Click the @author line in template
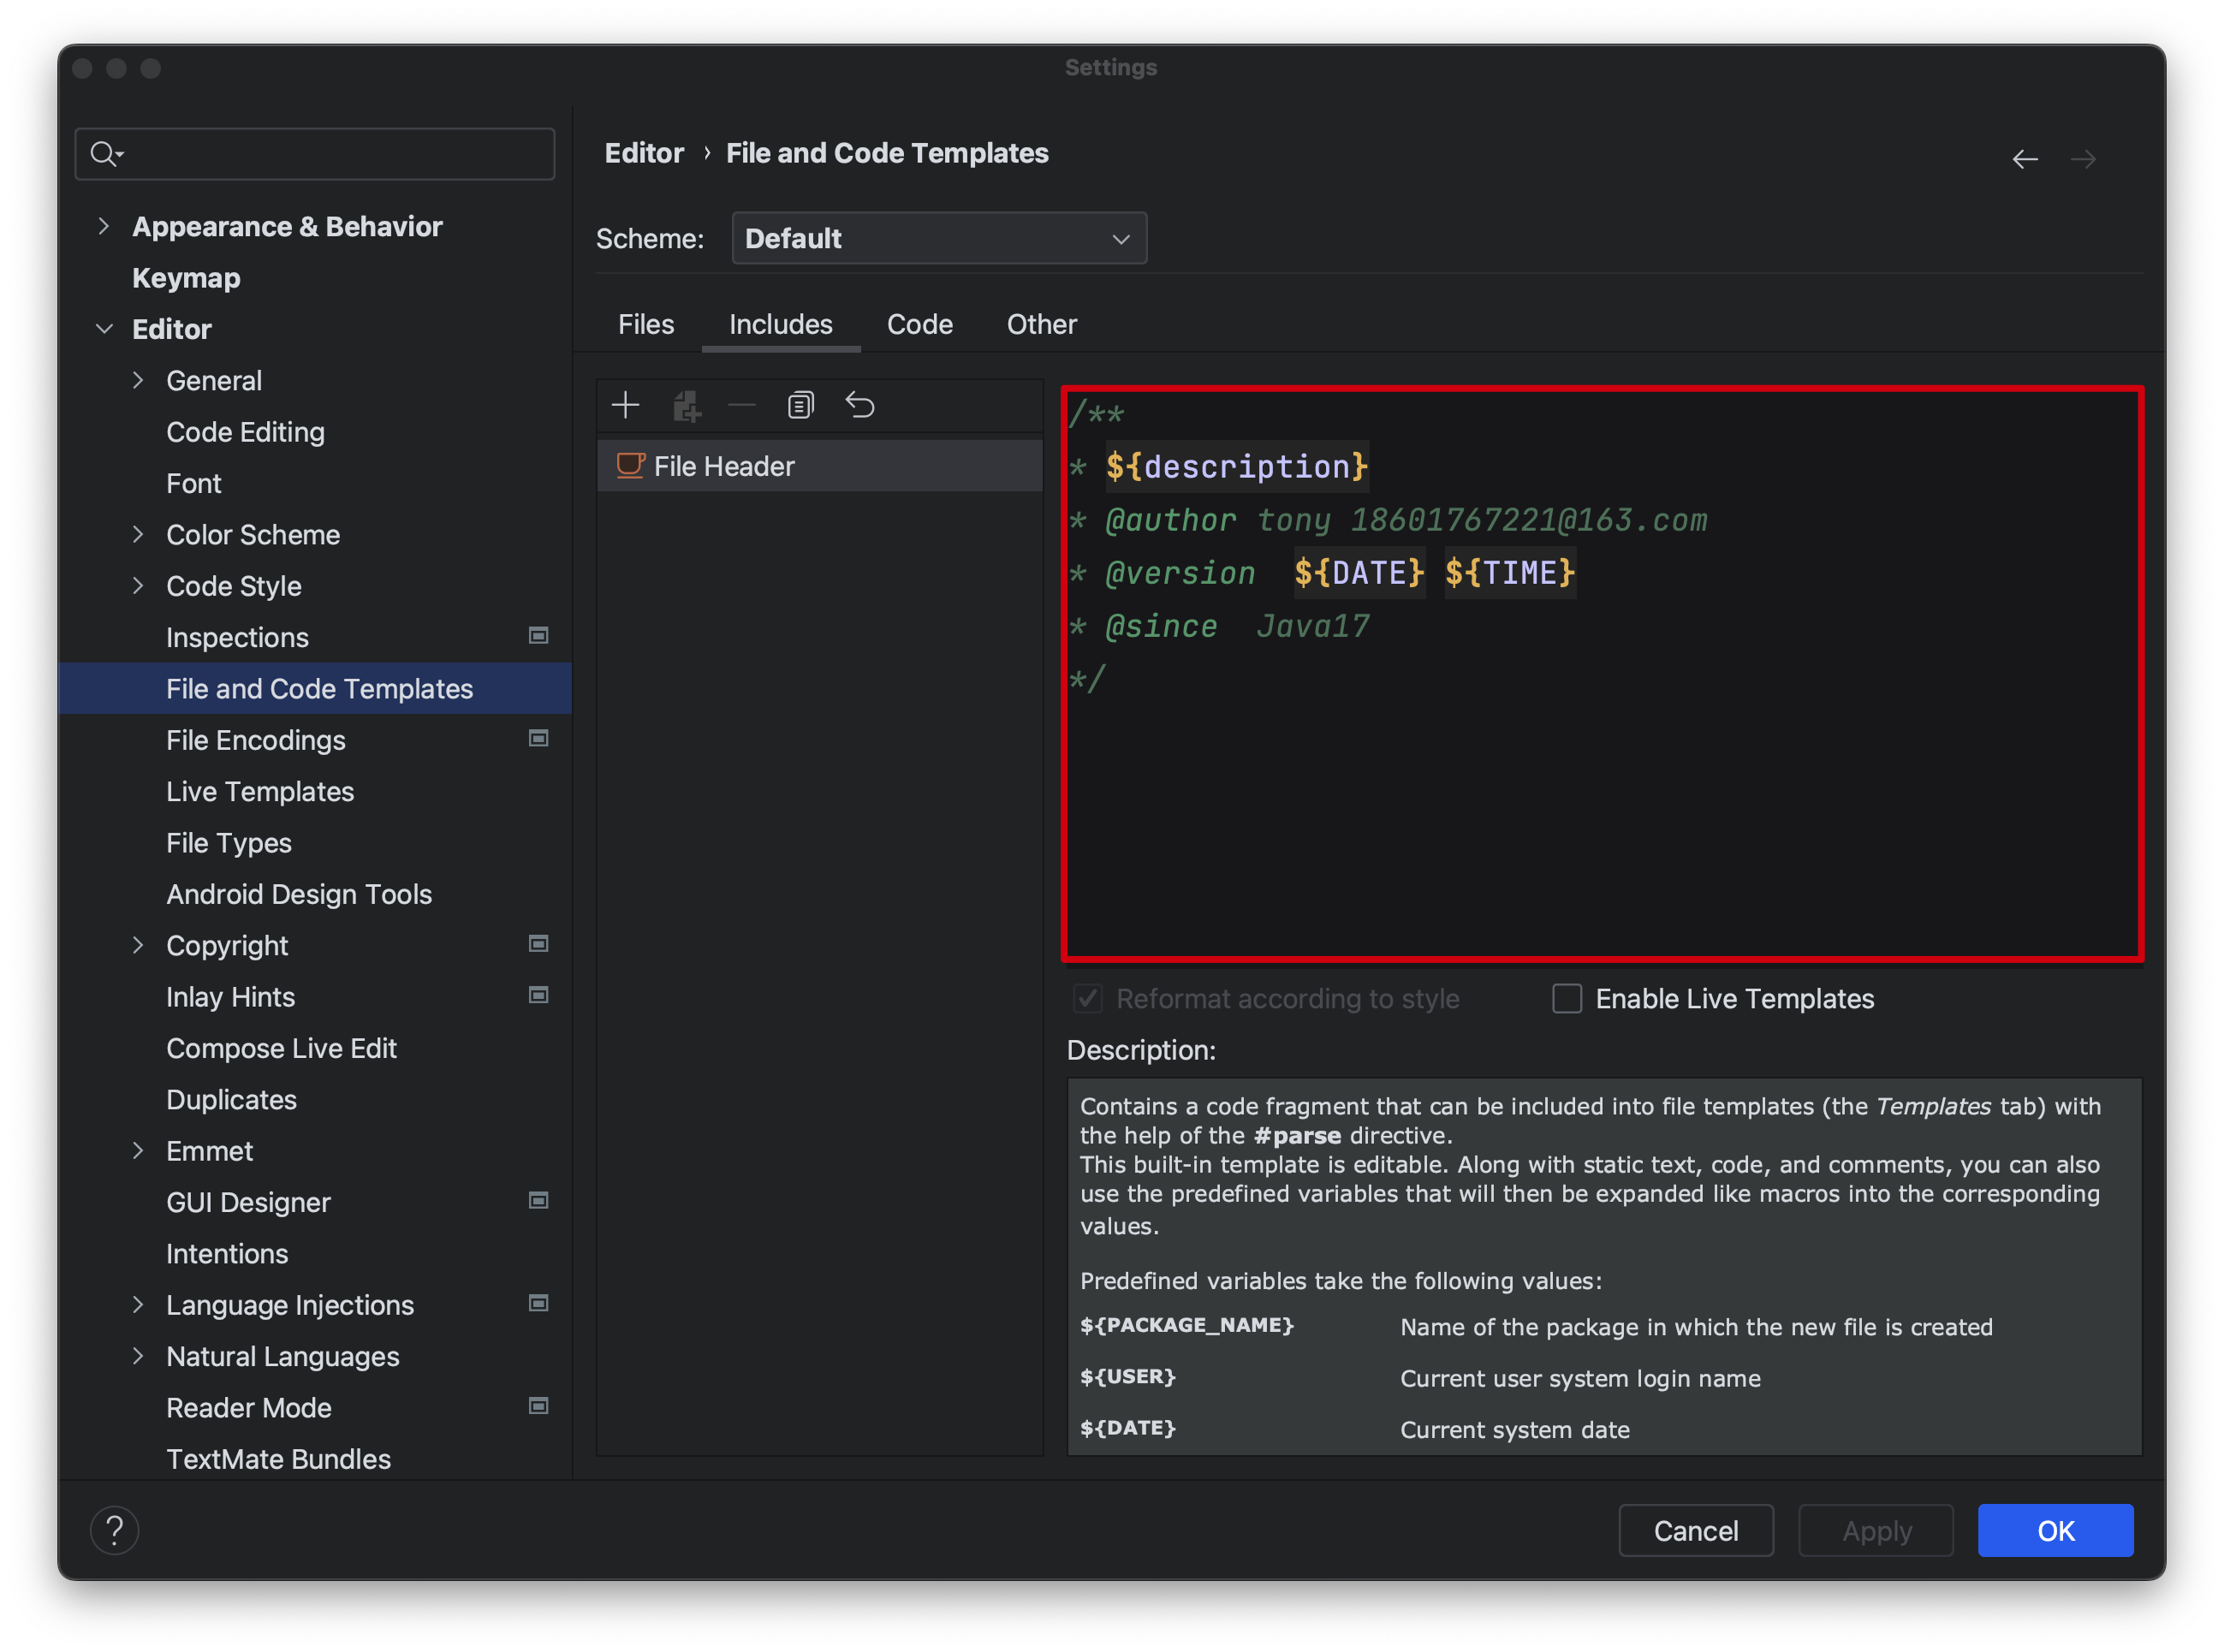 click(x=1388, y=520)
